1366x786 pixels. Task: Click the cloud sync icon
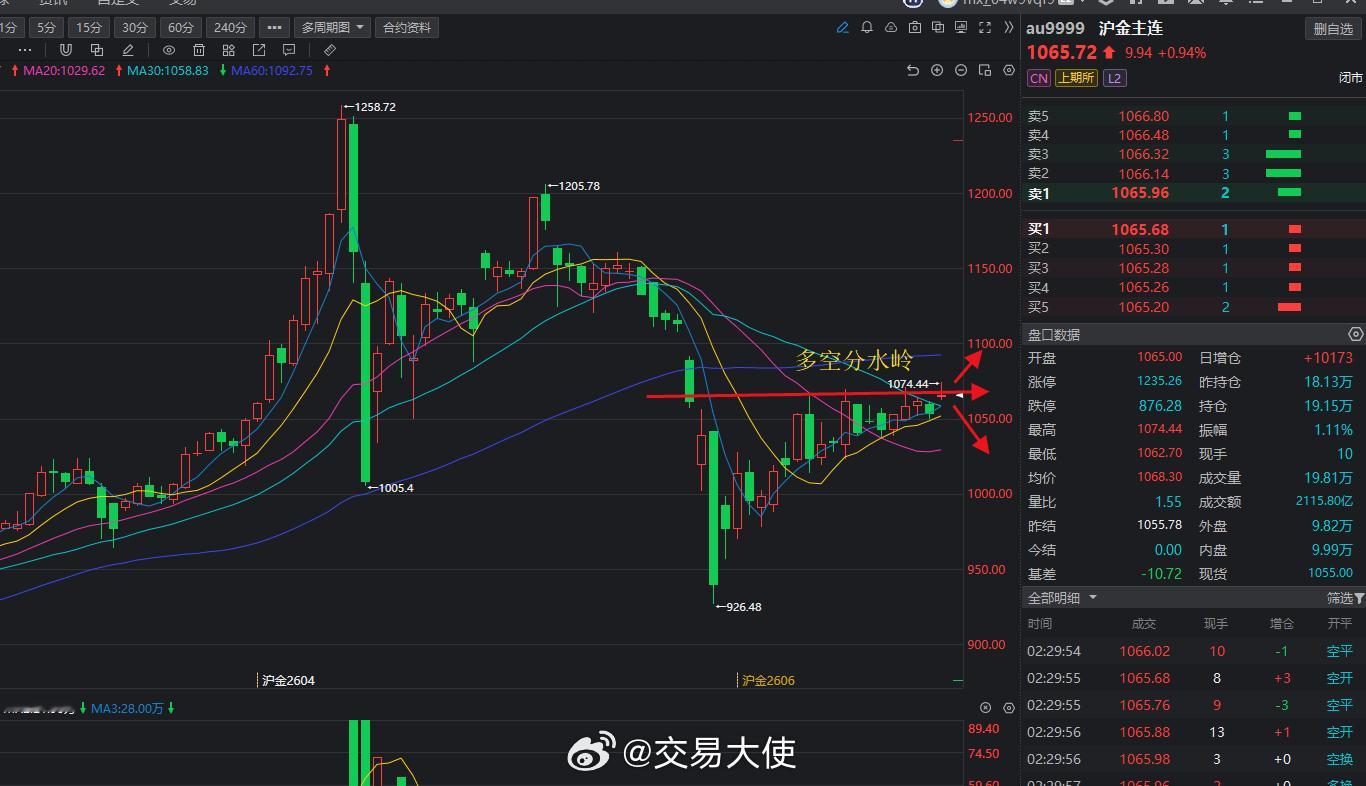coord(891,27)
